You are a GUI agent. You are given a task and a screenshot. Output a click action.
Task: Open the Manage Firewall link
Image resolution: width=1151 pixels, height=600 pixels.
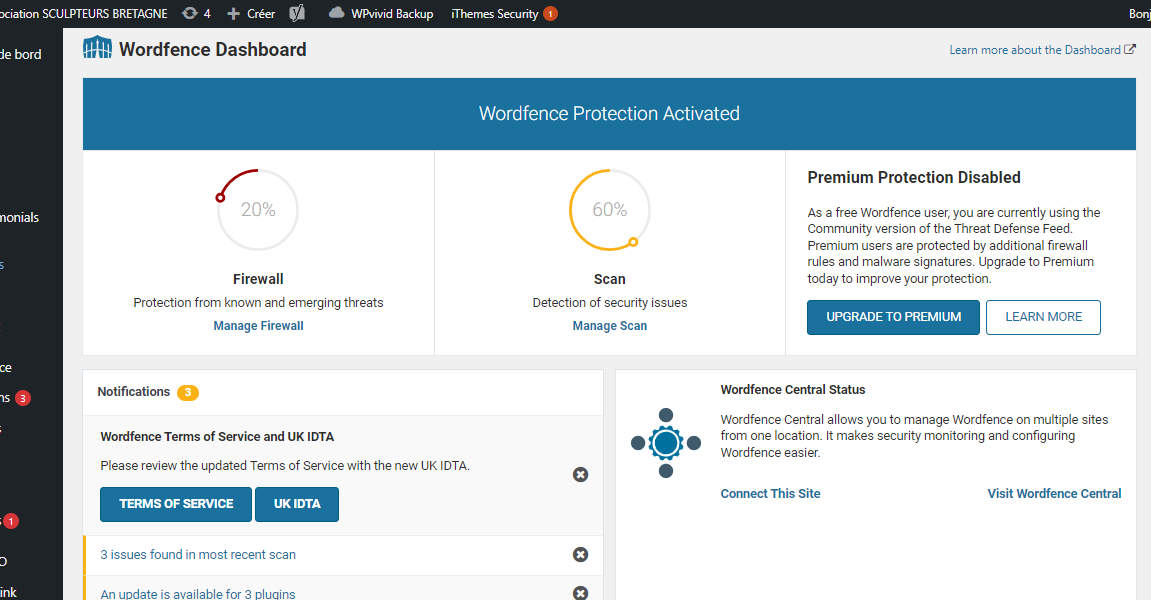click(x=258, y=326)
